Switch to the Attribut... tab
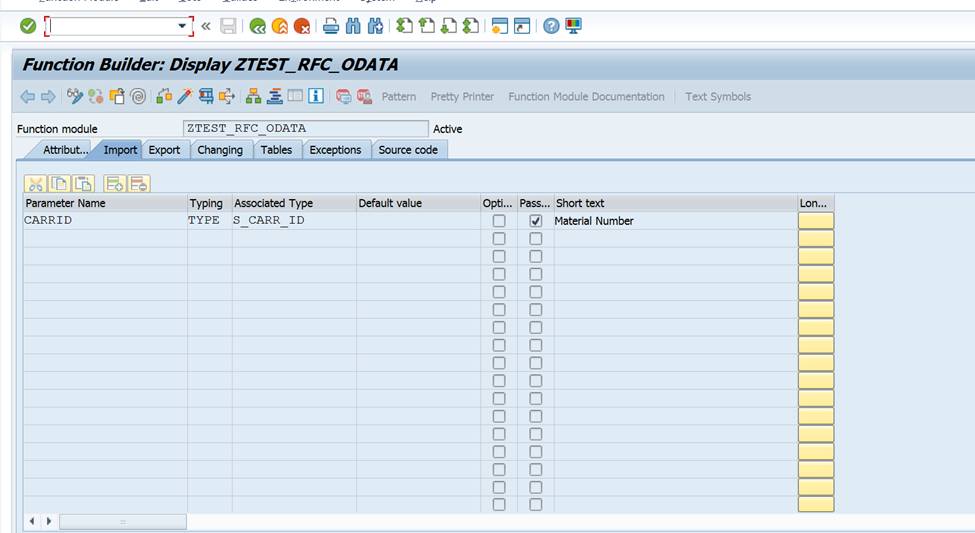The height and width of the screenshot is (533, 975). point(62,150)
